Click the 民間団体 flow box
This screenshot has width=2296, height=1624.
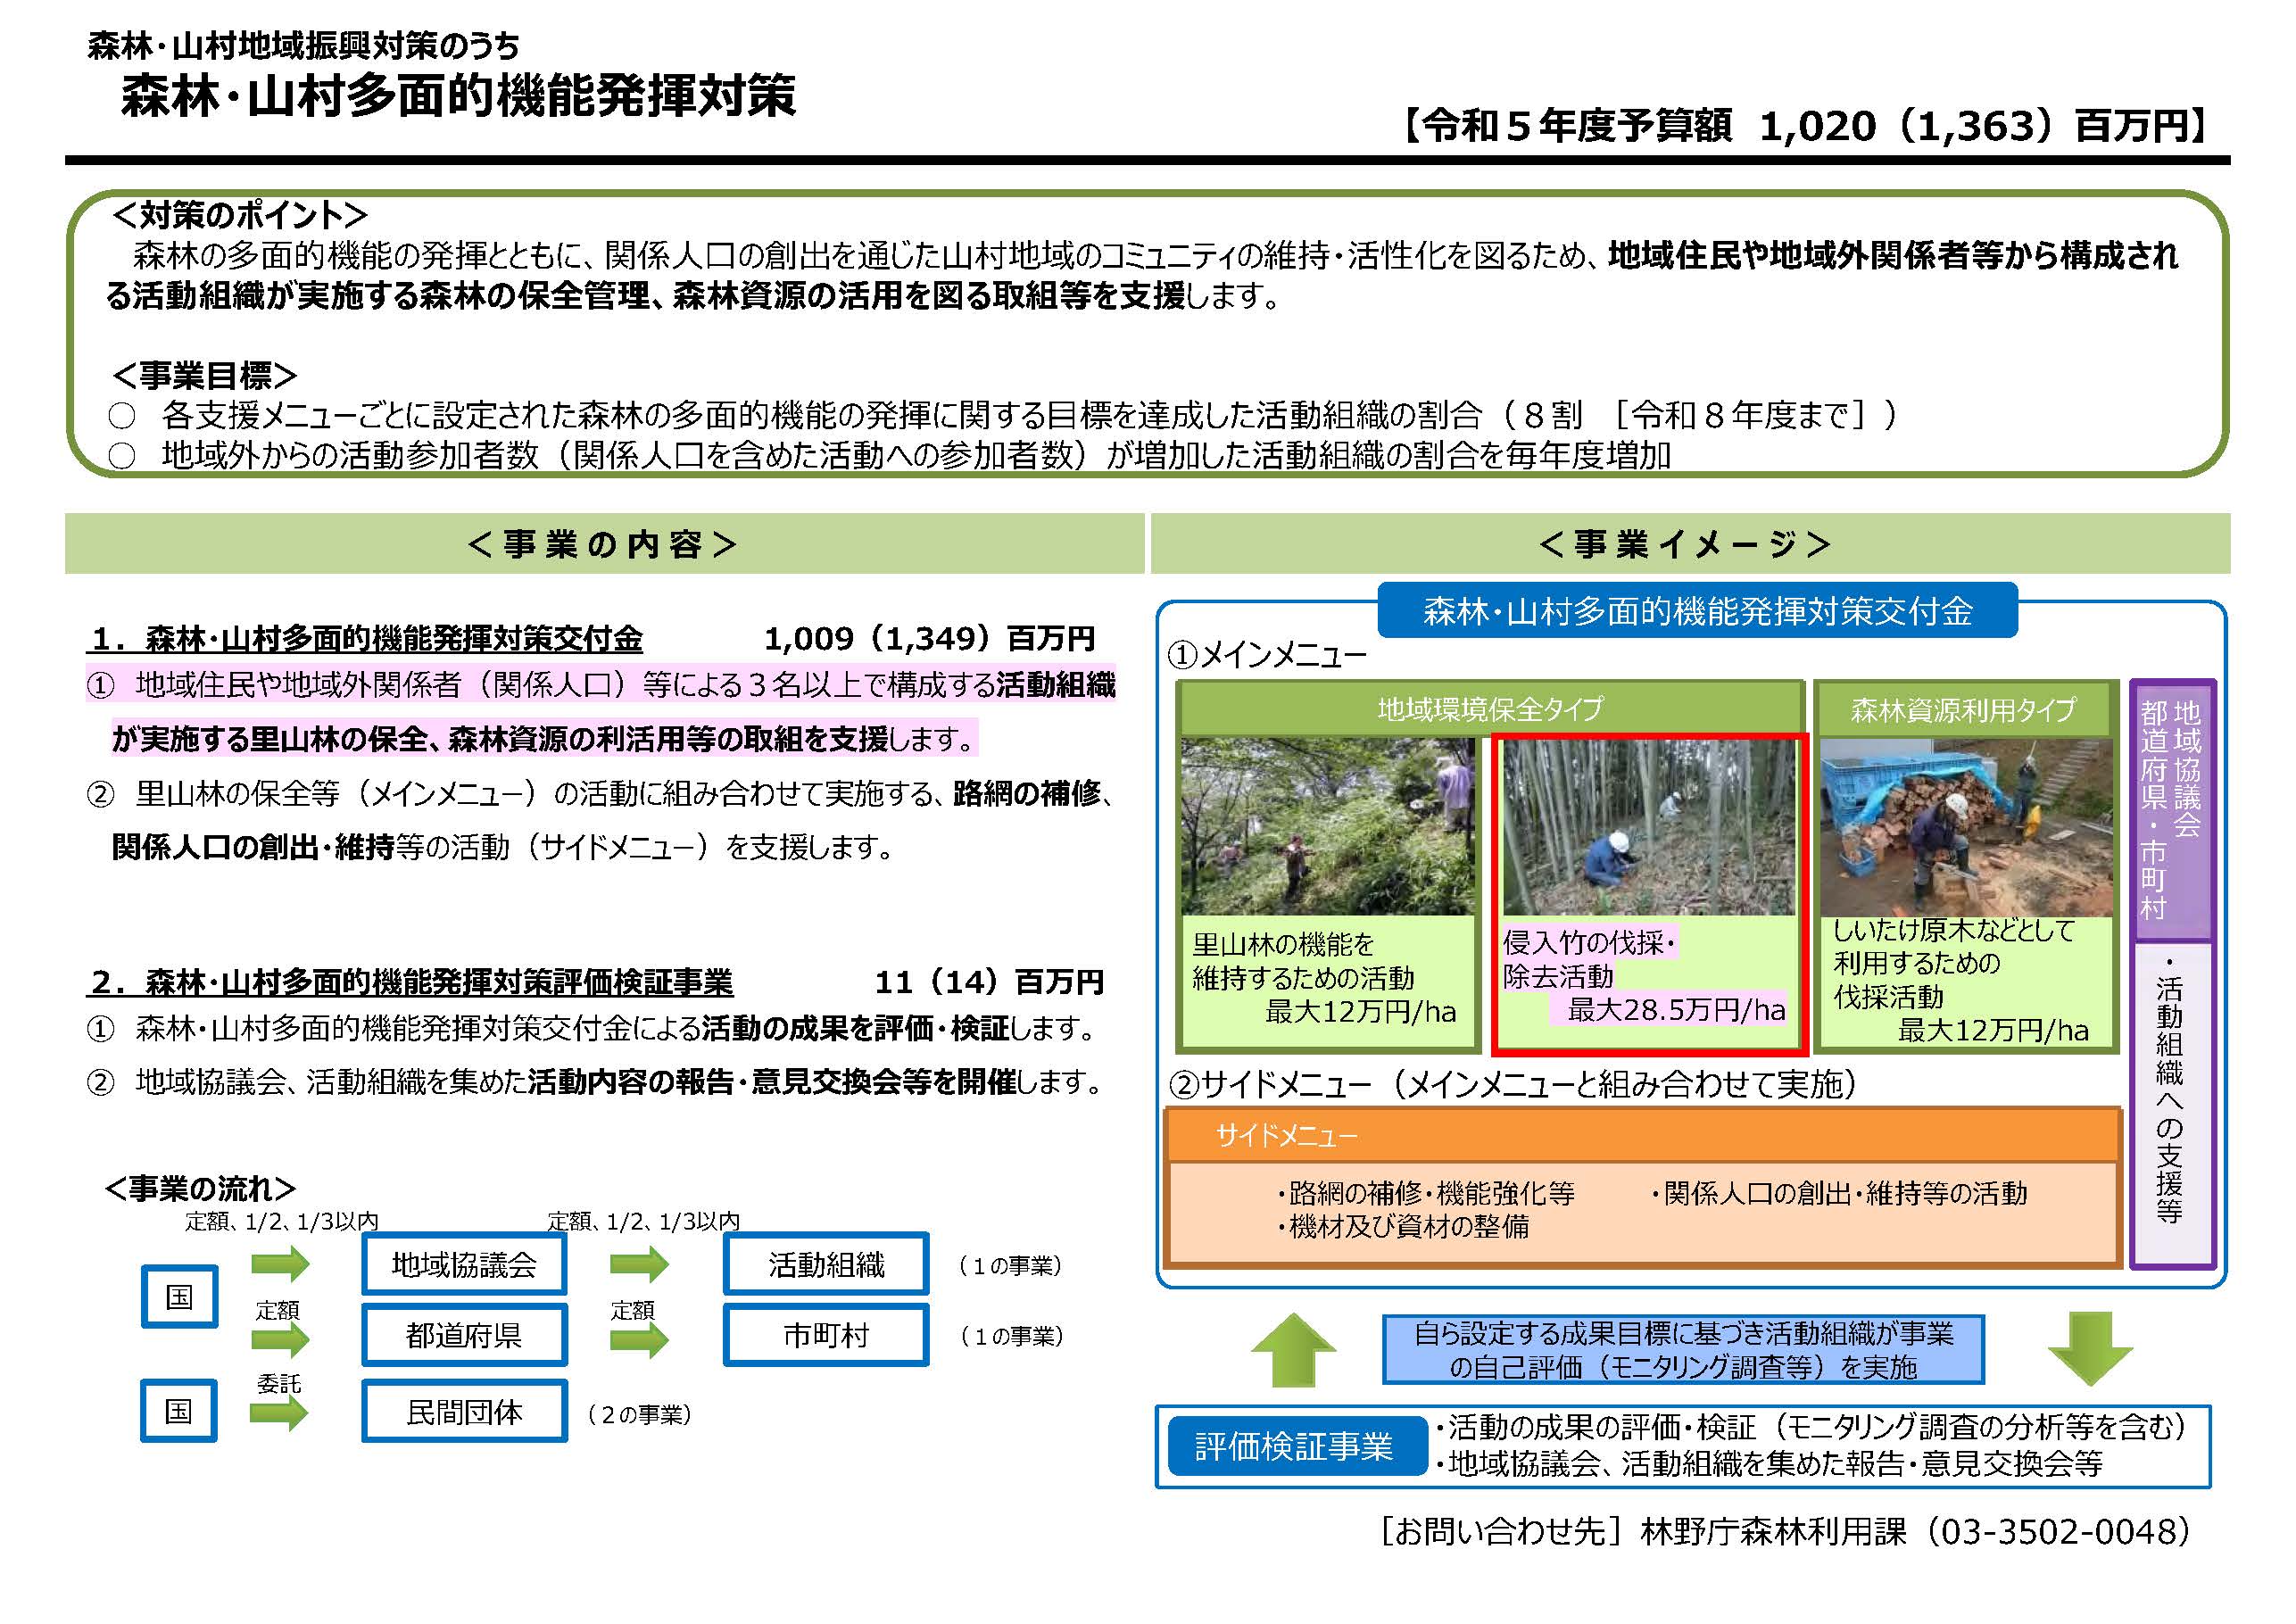464,1411
